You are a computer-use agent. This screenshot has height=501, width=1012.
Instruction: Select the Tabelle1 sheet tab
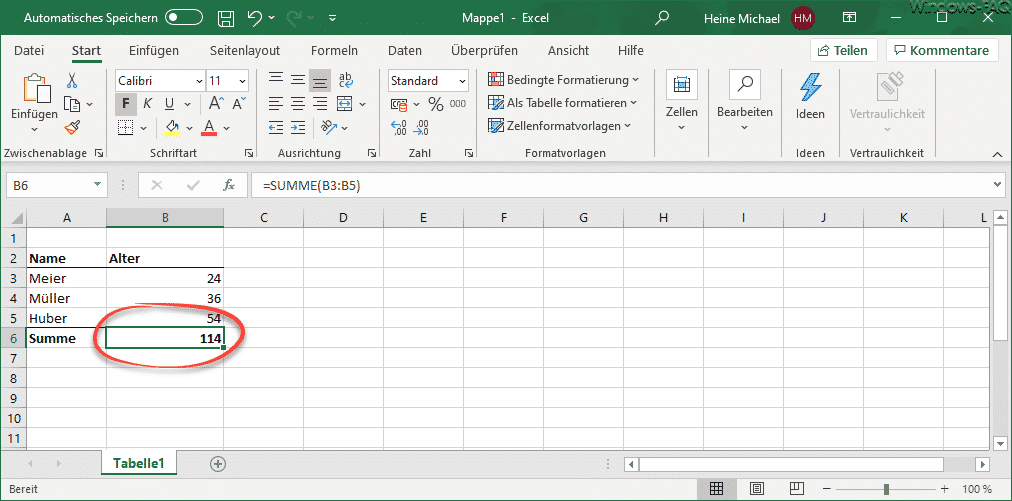tap(139, 463)
